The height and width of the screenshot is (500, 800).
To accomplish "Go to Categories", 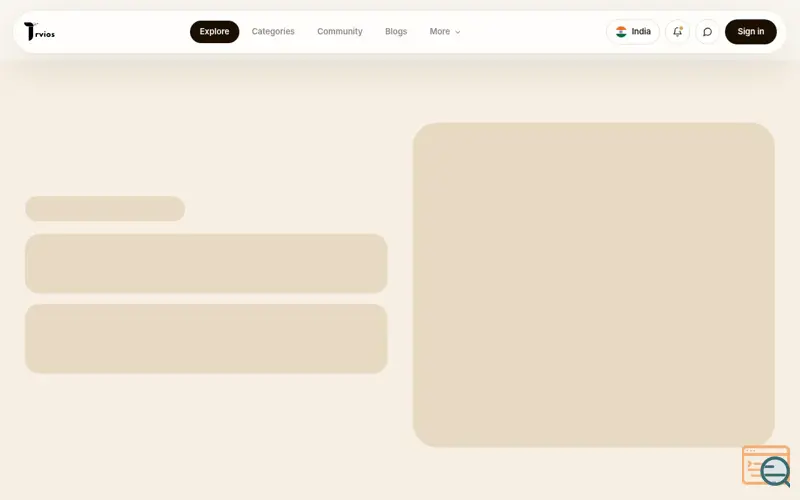I will pyautogui.click(x=273, y=32).
